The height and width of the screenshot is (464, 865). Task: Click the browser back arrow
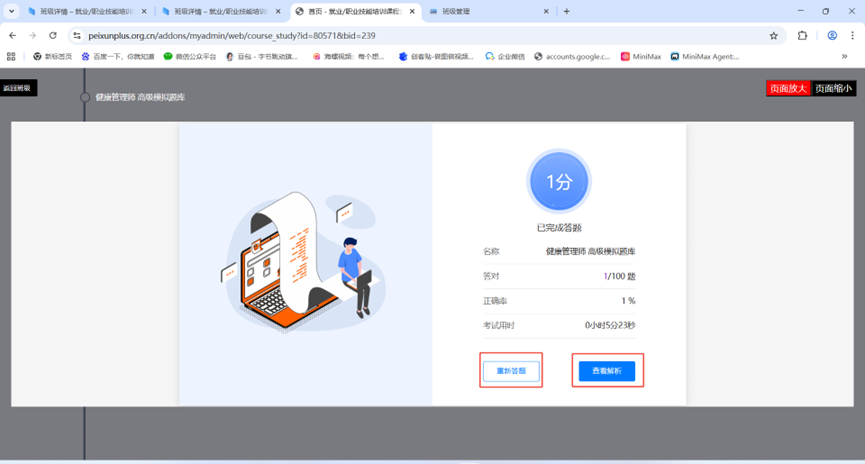point(13,35)
